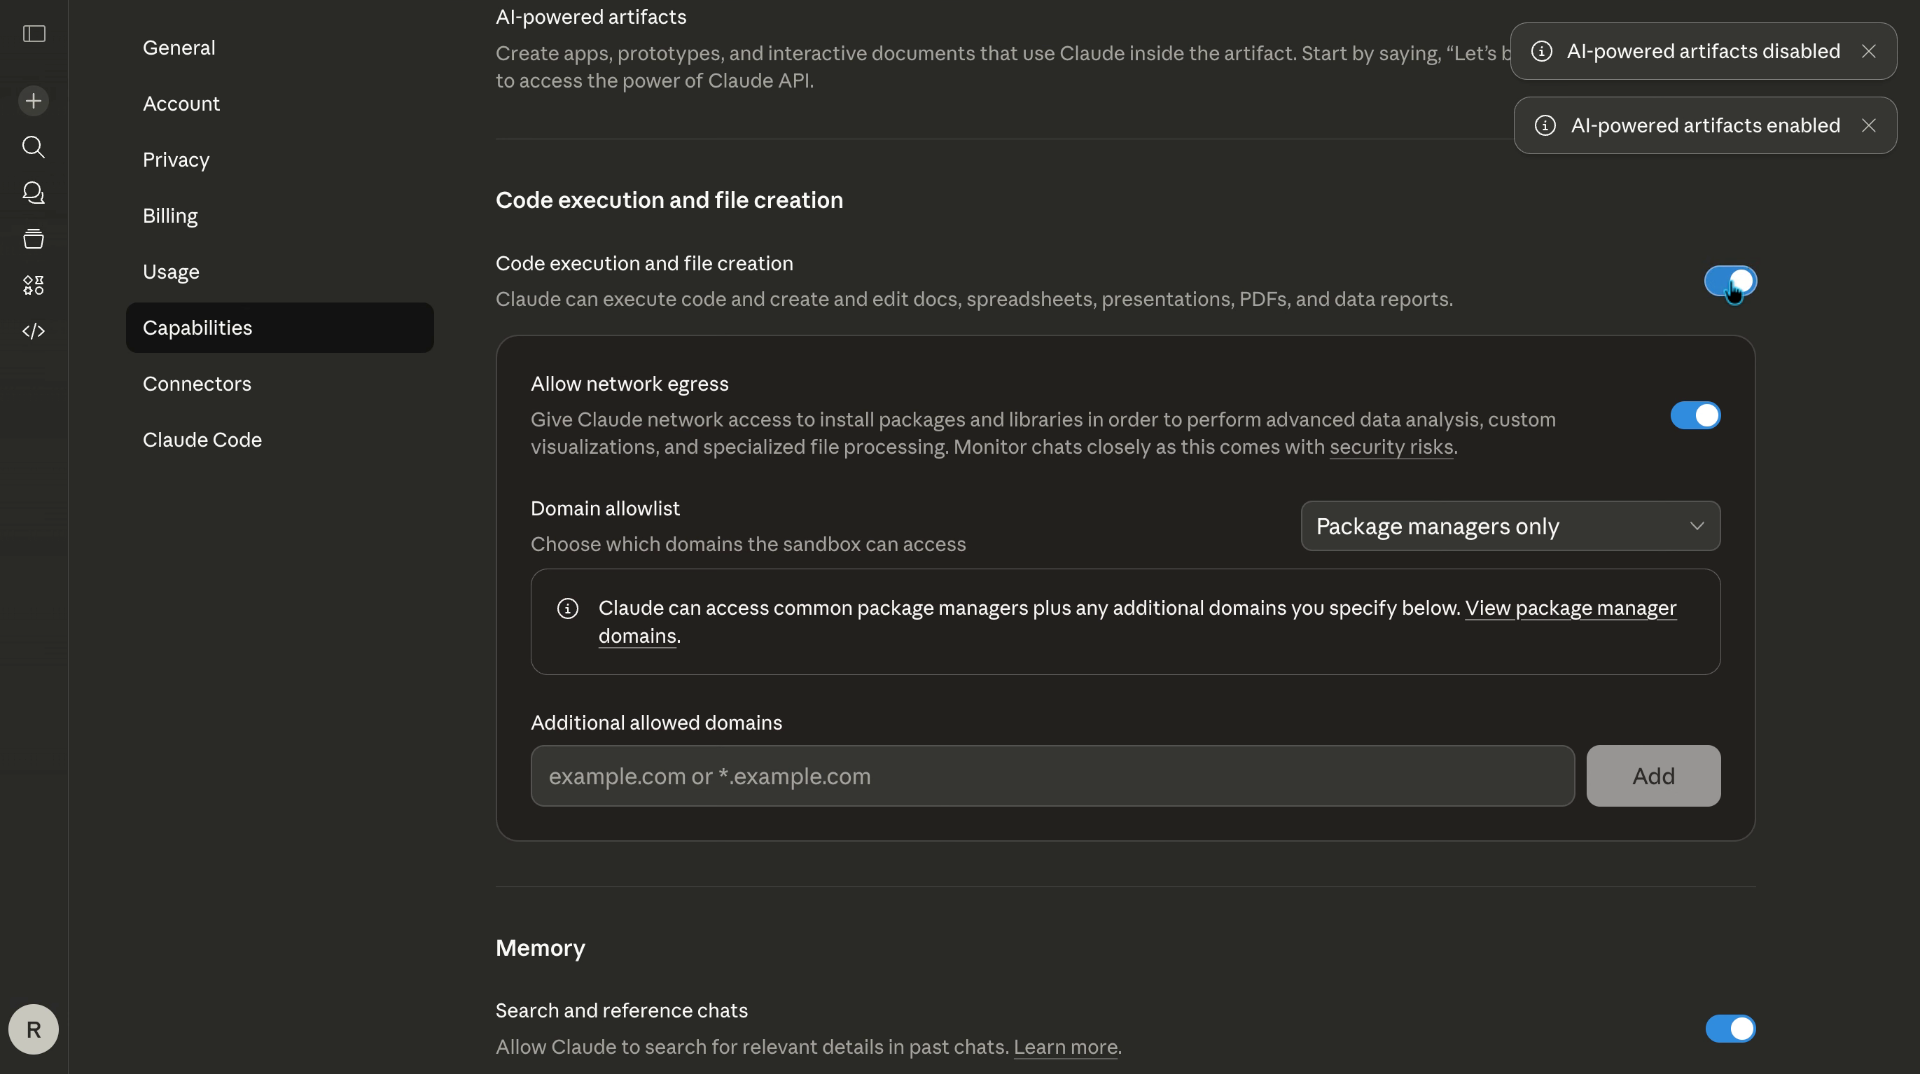Turn off Allow network egress
The height and width of the screenshot is (1074, 1920).
(1695, 415)
